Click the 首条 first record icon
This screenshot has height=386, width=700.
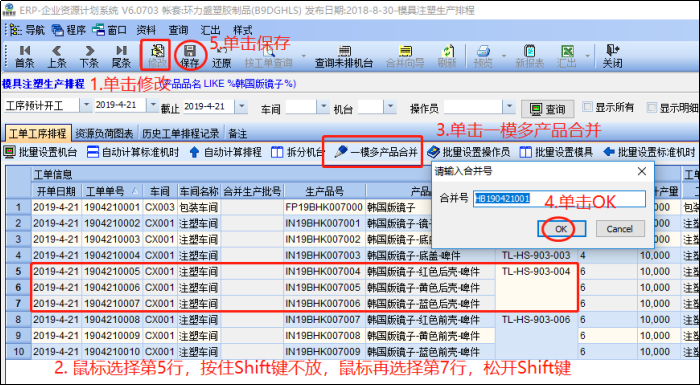click(x=25, y=56)
